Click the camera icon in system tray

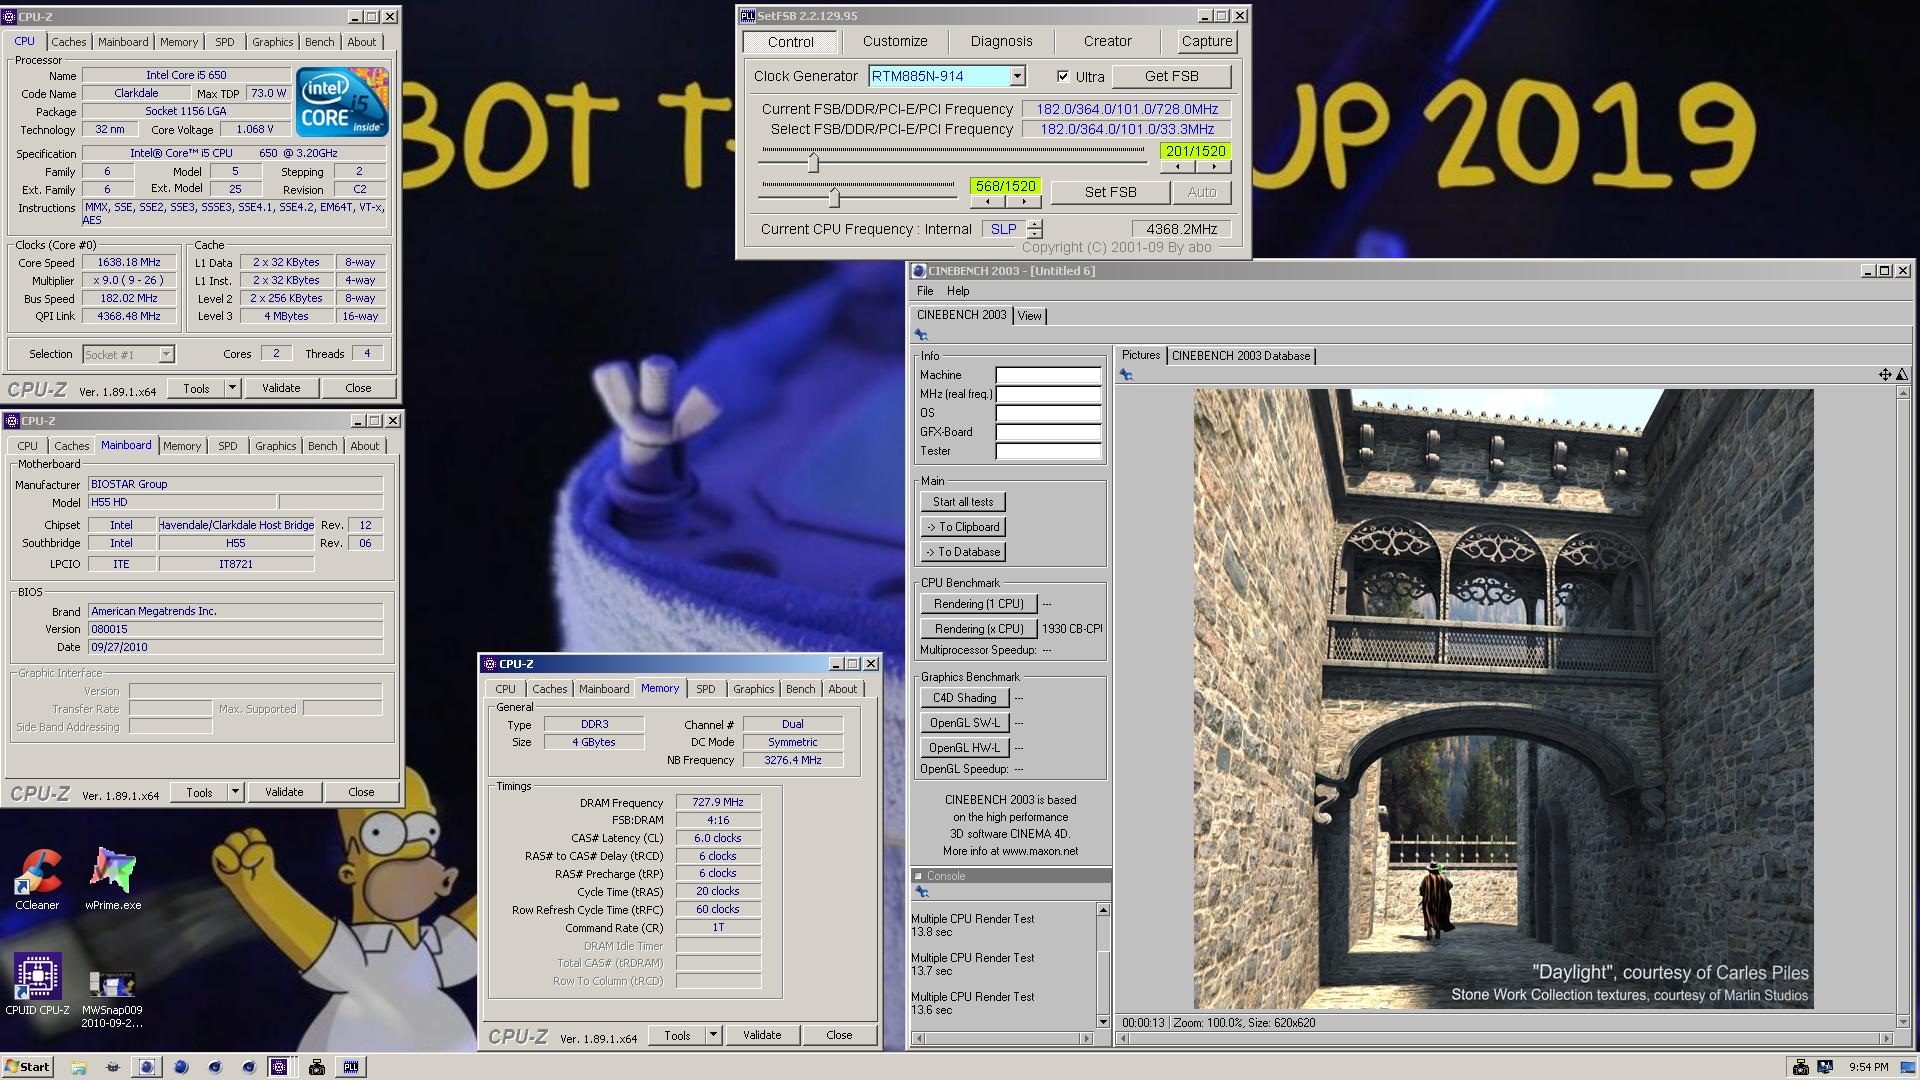tap(1801, 1067)
